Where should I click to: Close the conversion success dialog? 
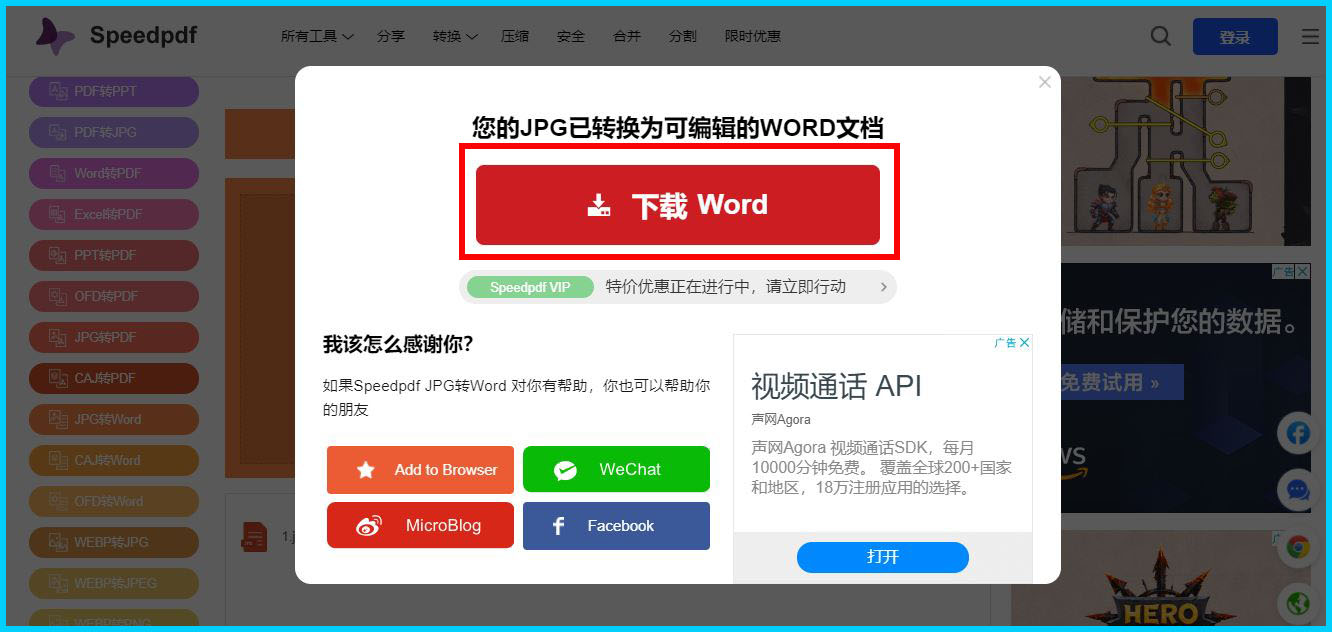coord(1045,82)
